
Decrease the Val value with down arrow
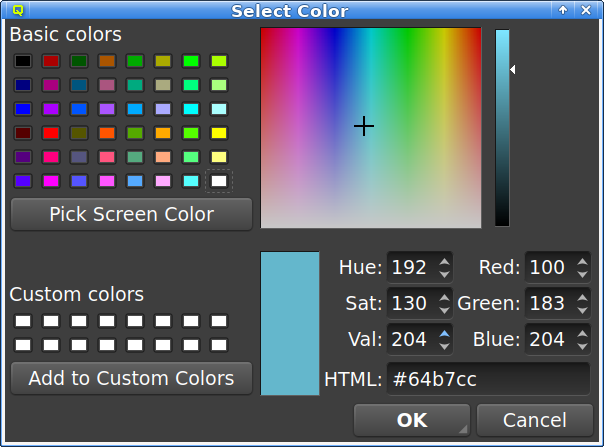[445, 346]
